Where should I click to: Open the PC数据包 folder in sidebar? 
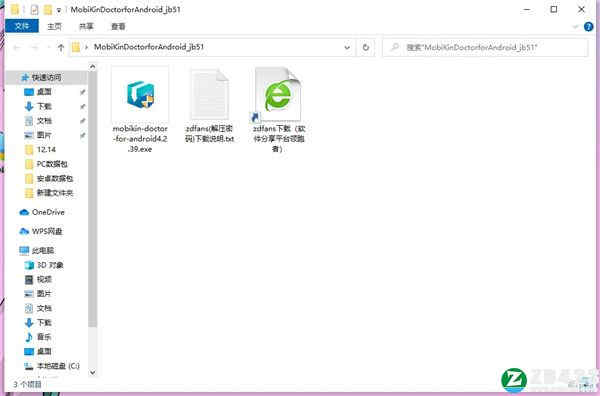52,164
